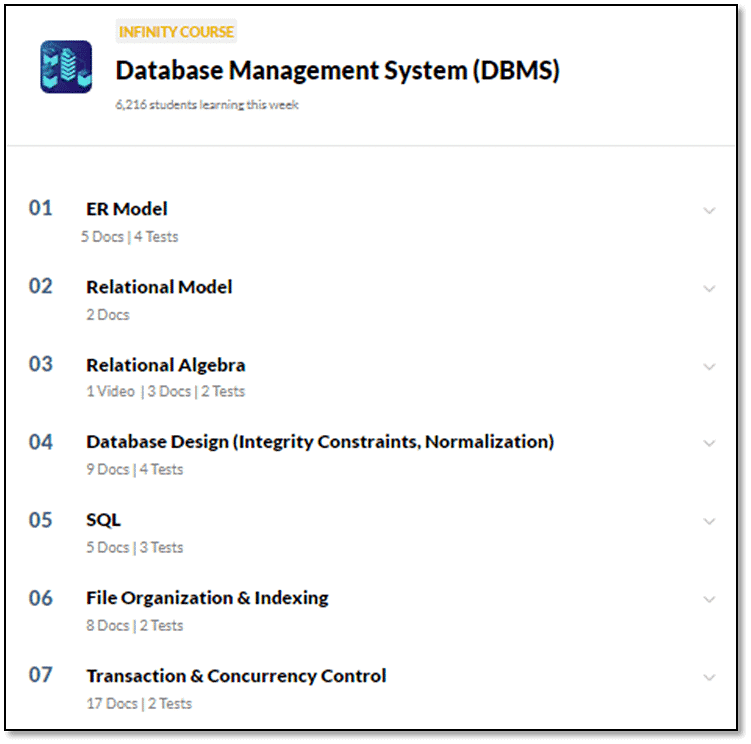The height and width of the screenshot is (744, 751).
Task: Expand the Database Design section chevron
Action: coord(709,443)
